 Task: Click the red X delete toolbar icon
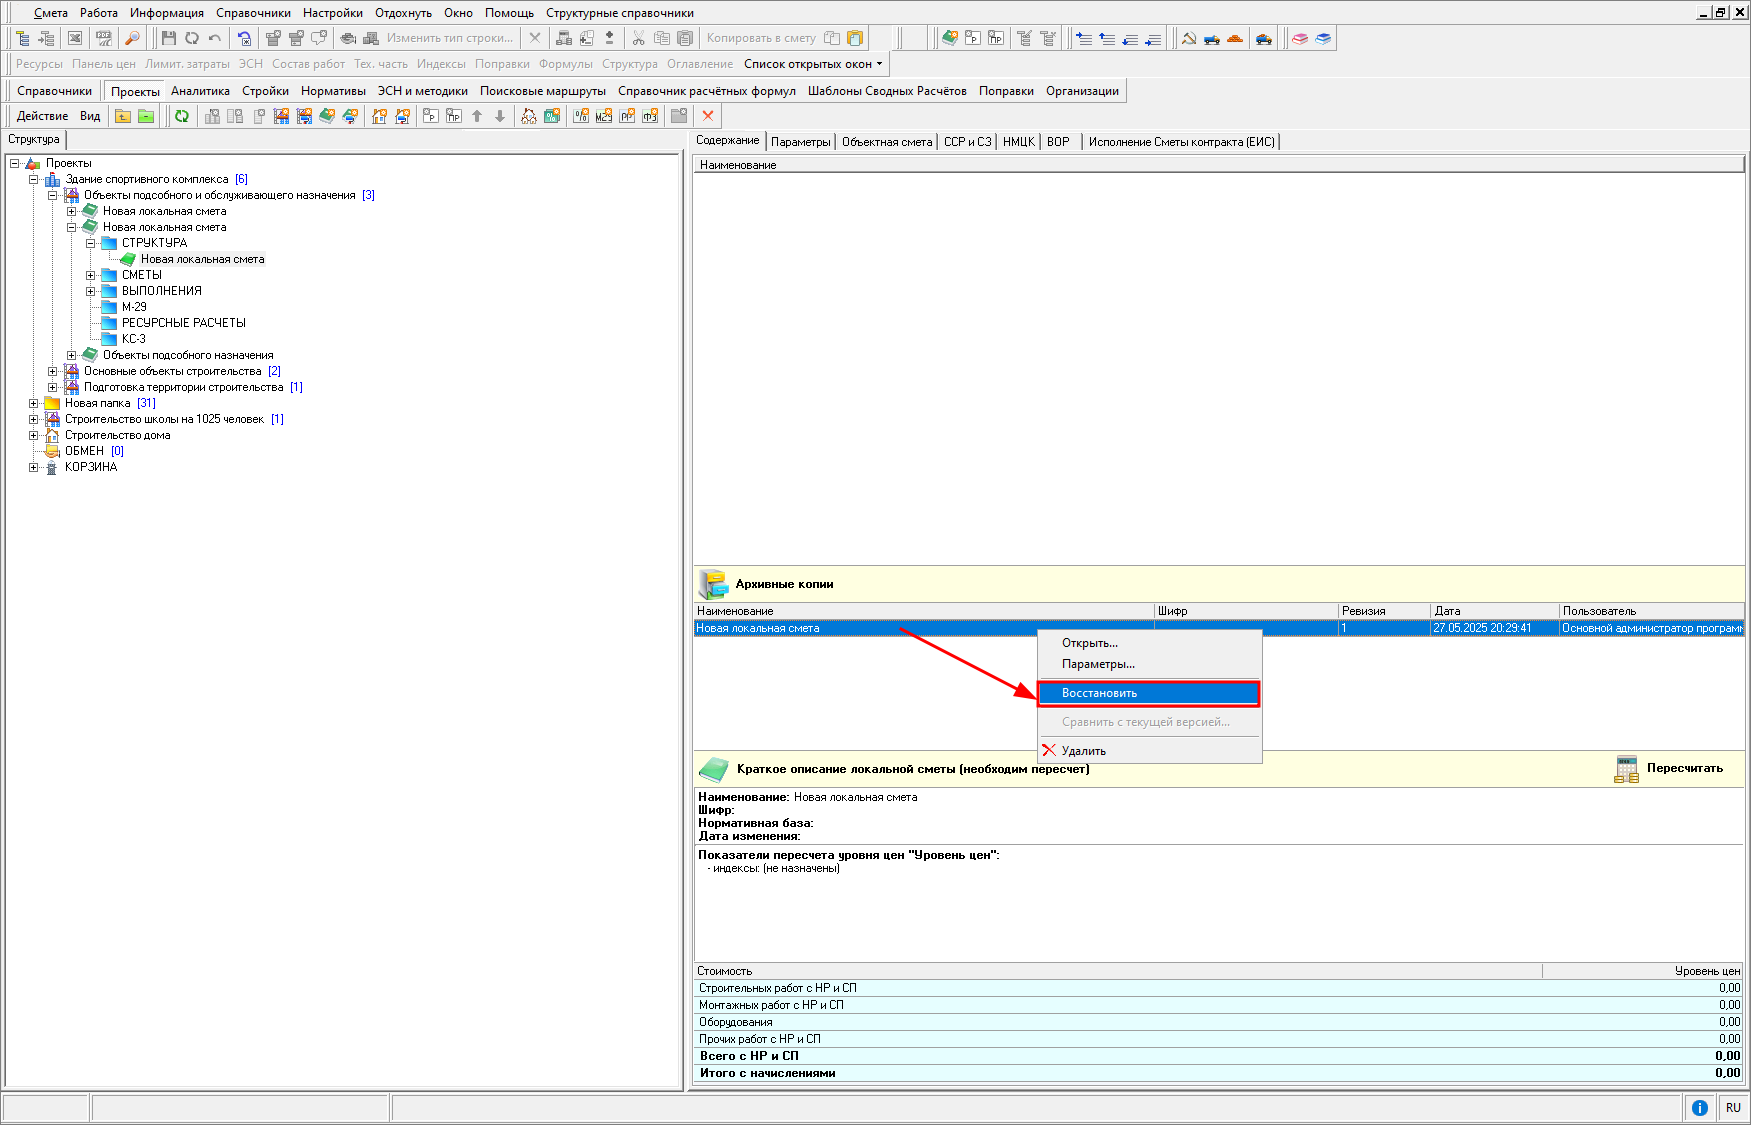click(x=708, y=116)
